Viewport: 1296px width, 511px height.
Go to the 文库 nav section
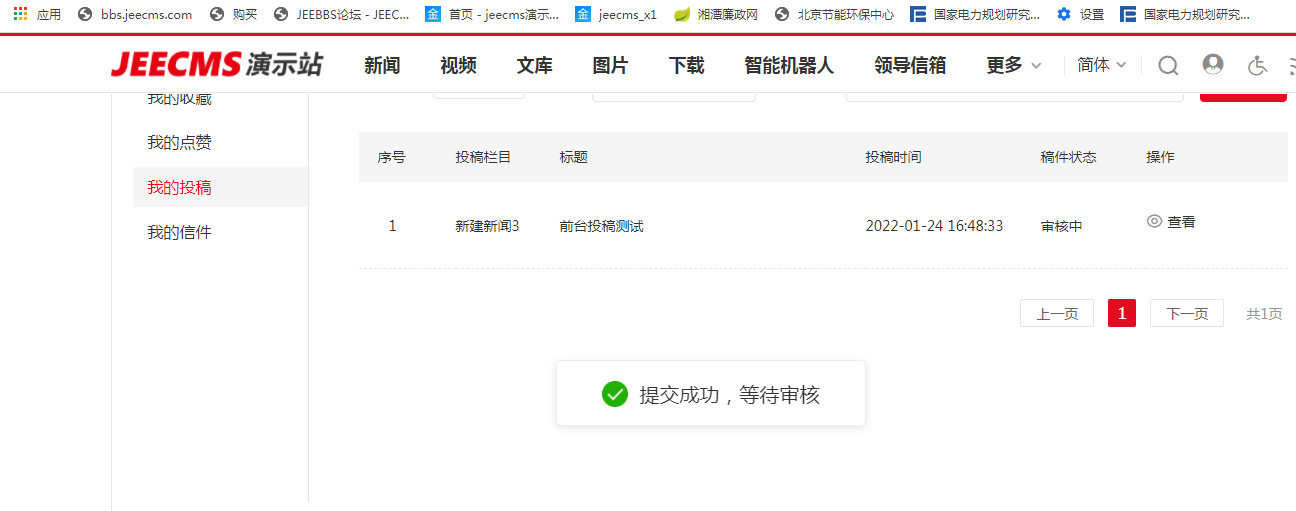534,65
